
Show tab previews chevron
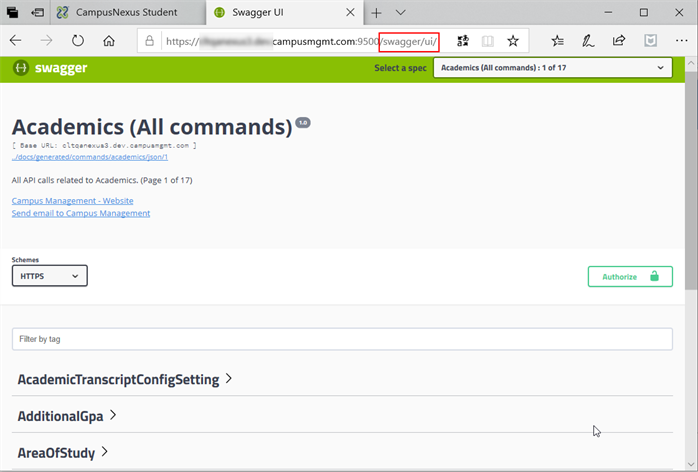[x=401, y=12]
